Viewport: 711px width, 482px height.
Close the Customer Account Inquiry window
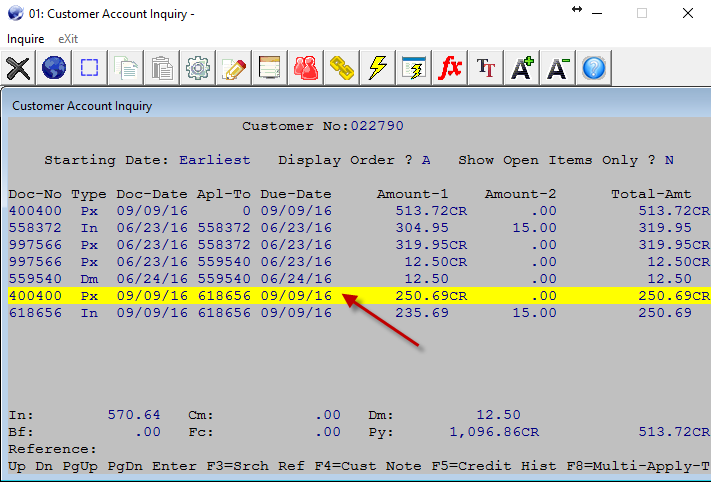[x=688, y=13]
